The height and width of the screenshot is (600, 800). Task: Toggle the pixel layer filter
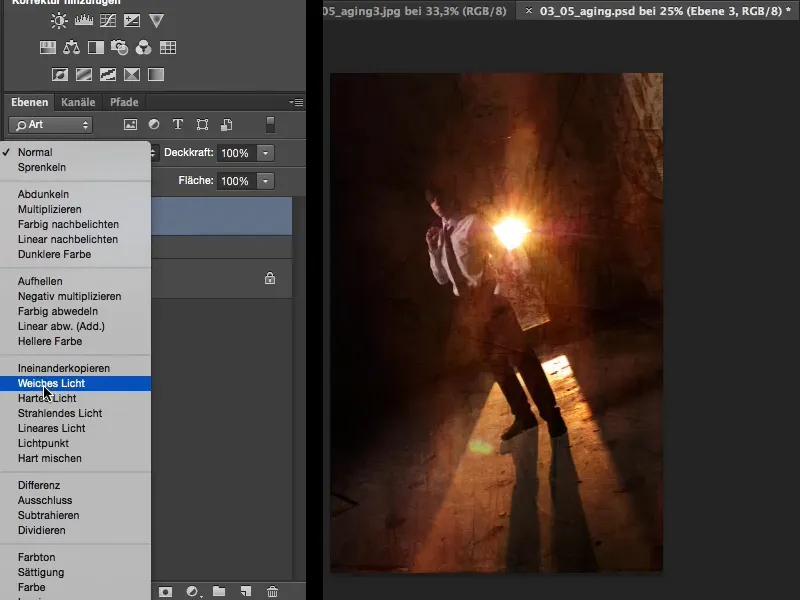131,124
